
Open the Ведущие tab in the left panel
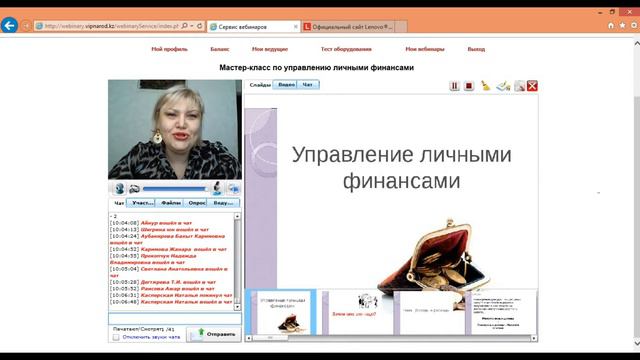(x=223, y=202)
